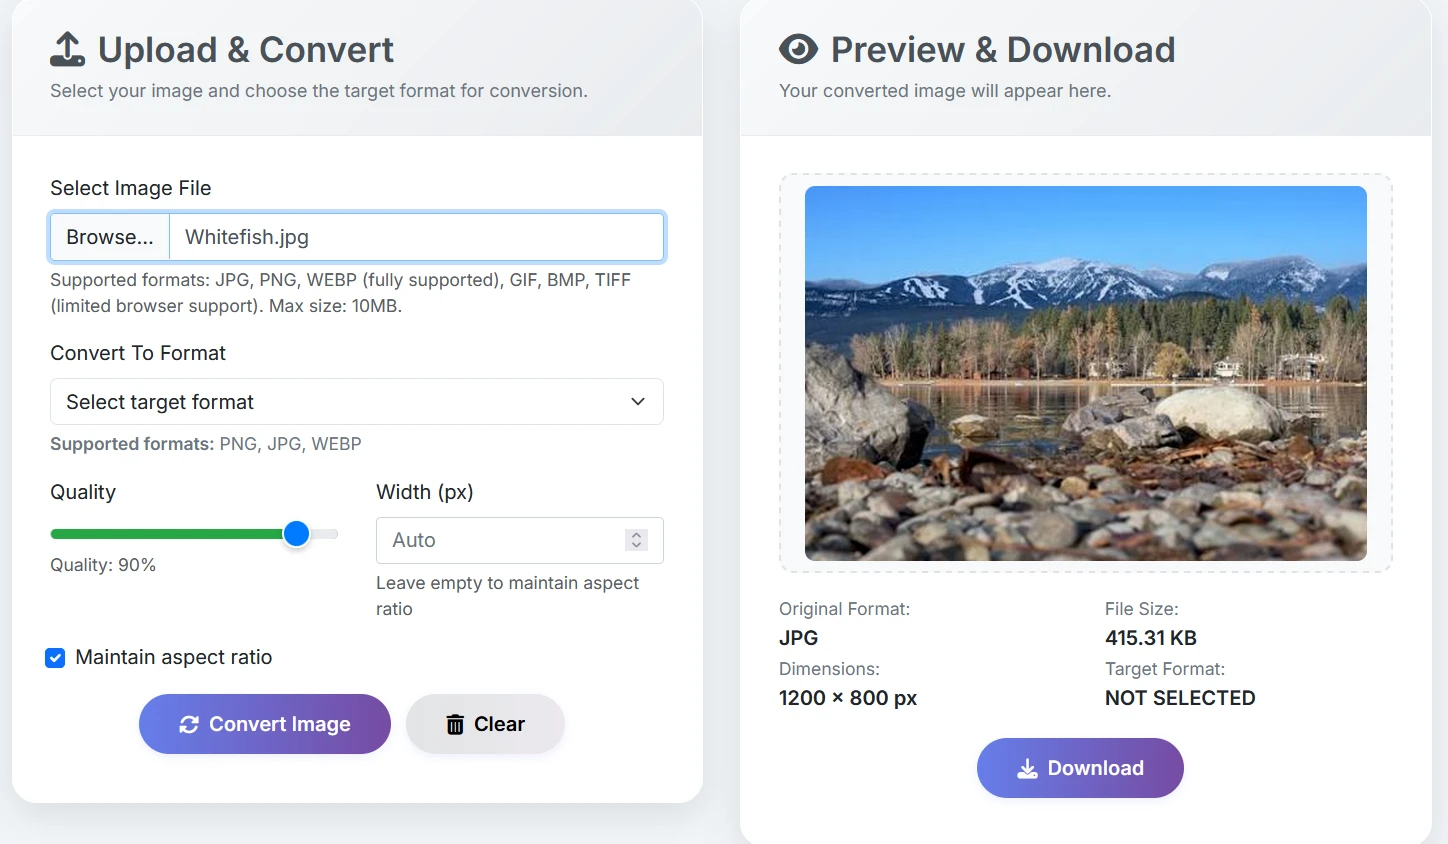Uncheck the Maintain aspect ratio checkbox
The image size is (1448, 844).
coord(55,657)
